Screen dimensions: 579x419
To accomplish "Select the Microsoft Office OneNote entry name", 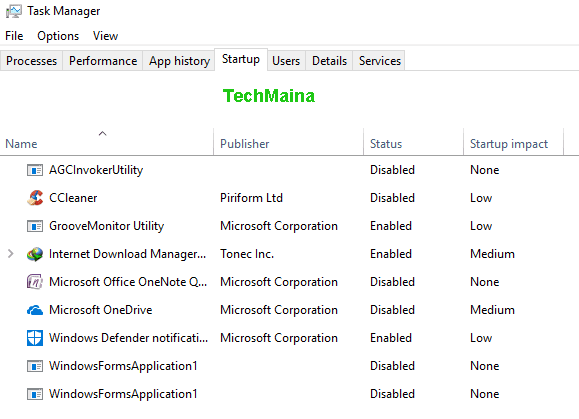I will coord(128,282).
